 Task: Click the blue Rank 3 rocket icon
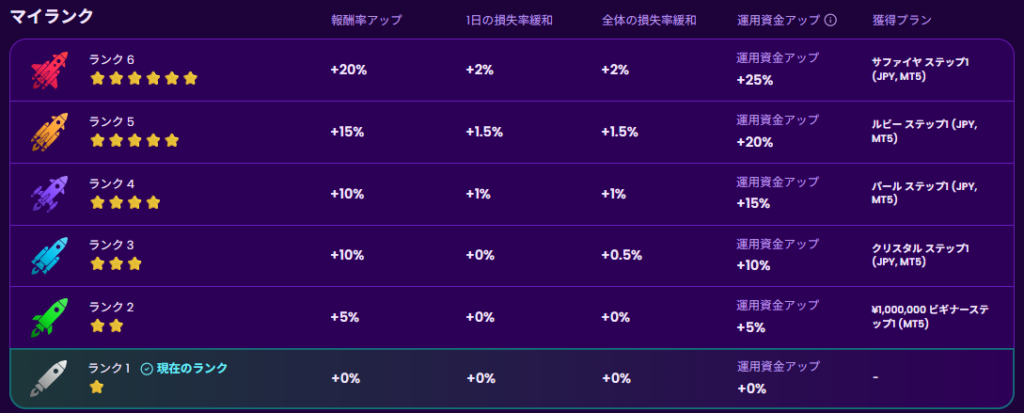[x=49, y=256]
